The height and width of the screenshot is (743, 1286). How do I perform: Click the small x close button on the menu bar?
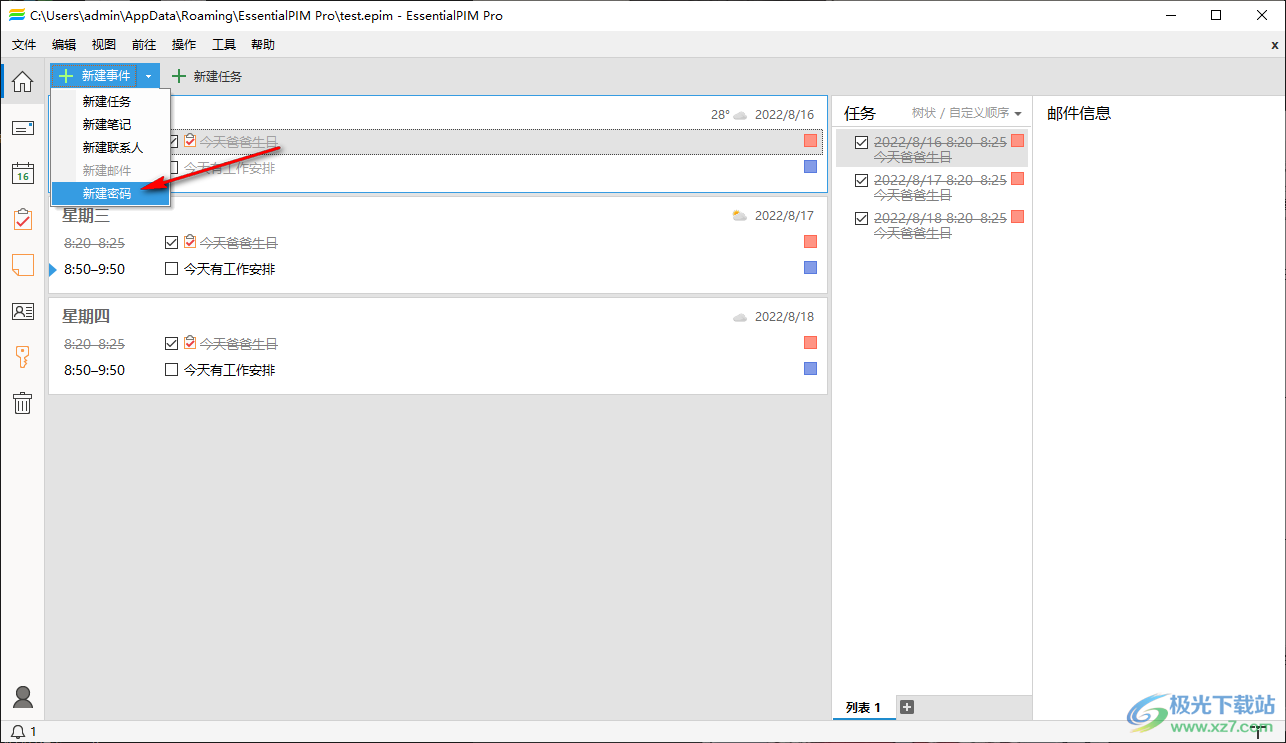point(1274,45)
